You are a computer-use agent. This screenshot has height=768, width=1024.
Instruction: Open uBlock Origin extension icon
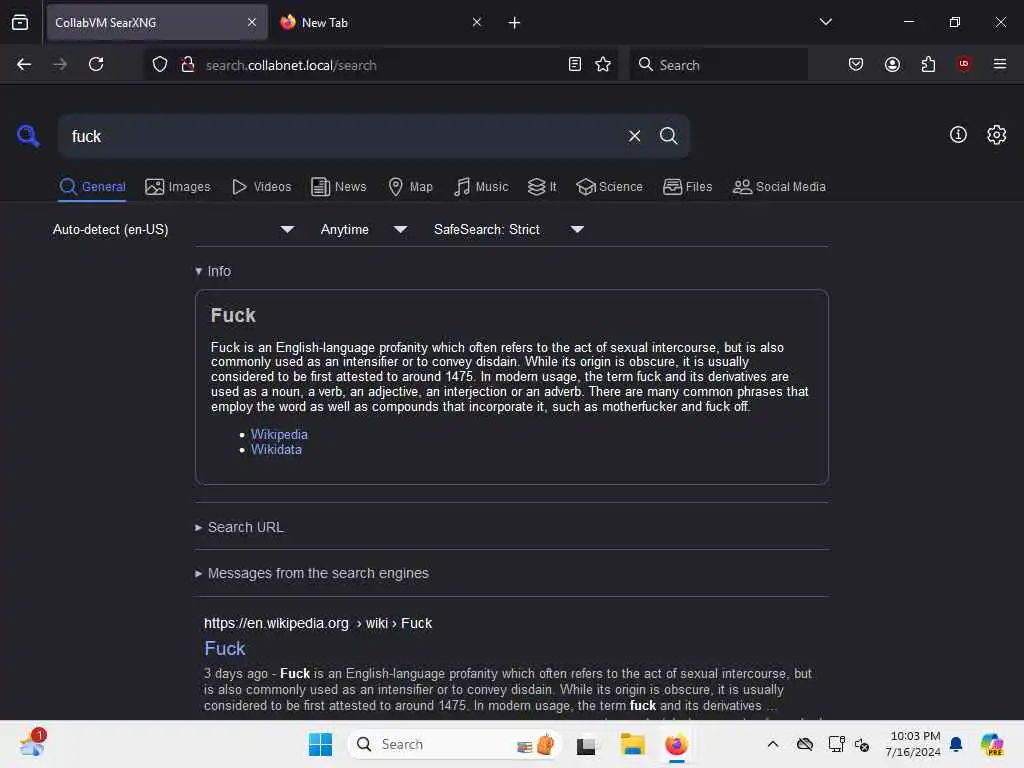click(964, 64)
